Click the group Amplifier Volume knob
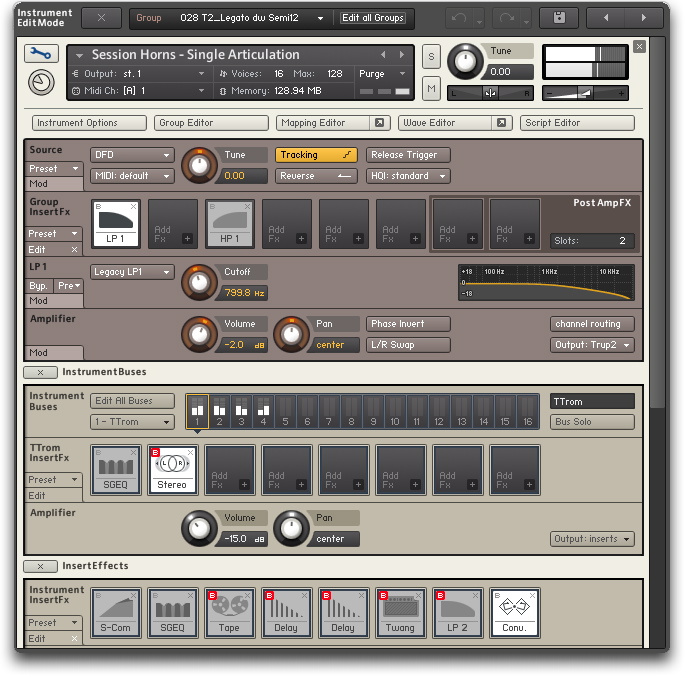This screenshot has width=684, height=676. tap(199, 335)
